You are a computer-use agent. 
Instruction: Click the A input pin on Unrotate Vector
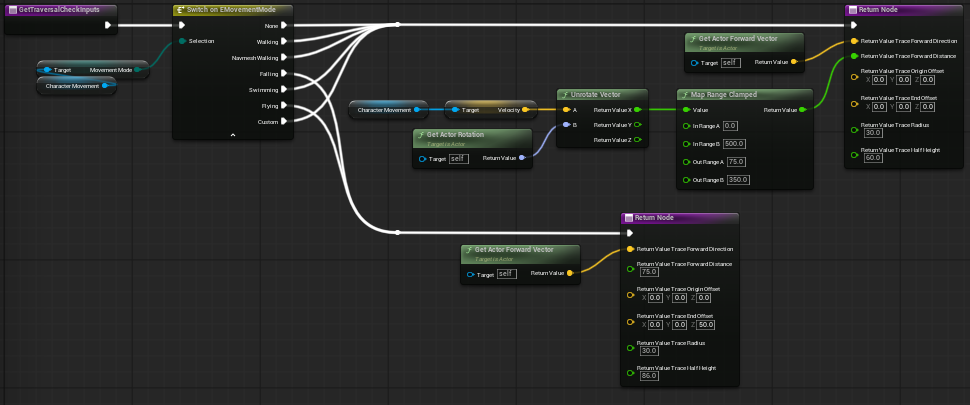pos(565,109)
